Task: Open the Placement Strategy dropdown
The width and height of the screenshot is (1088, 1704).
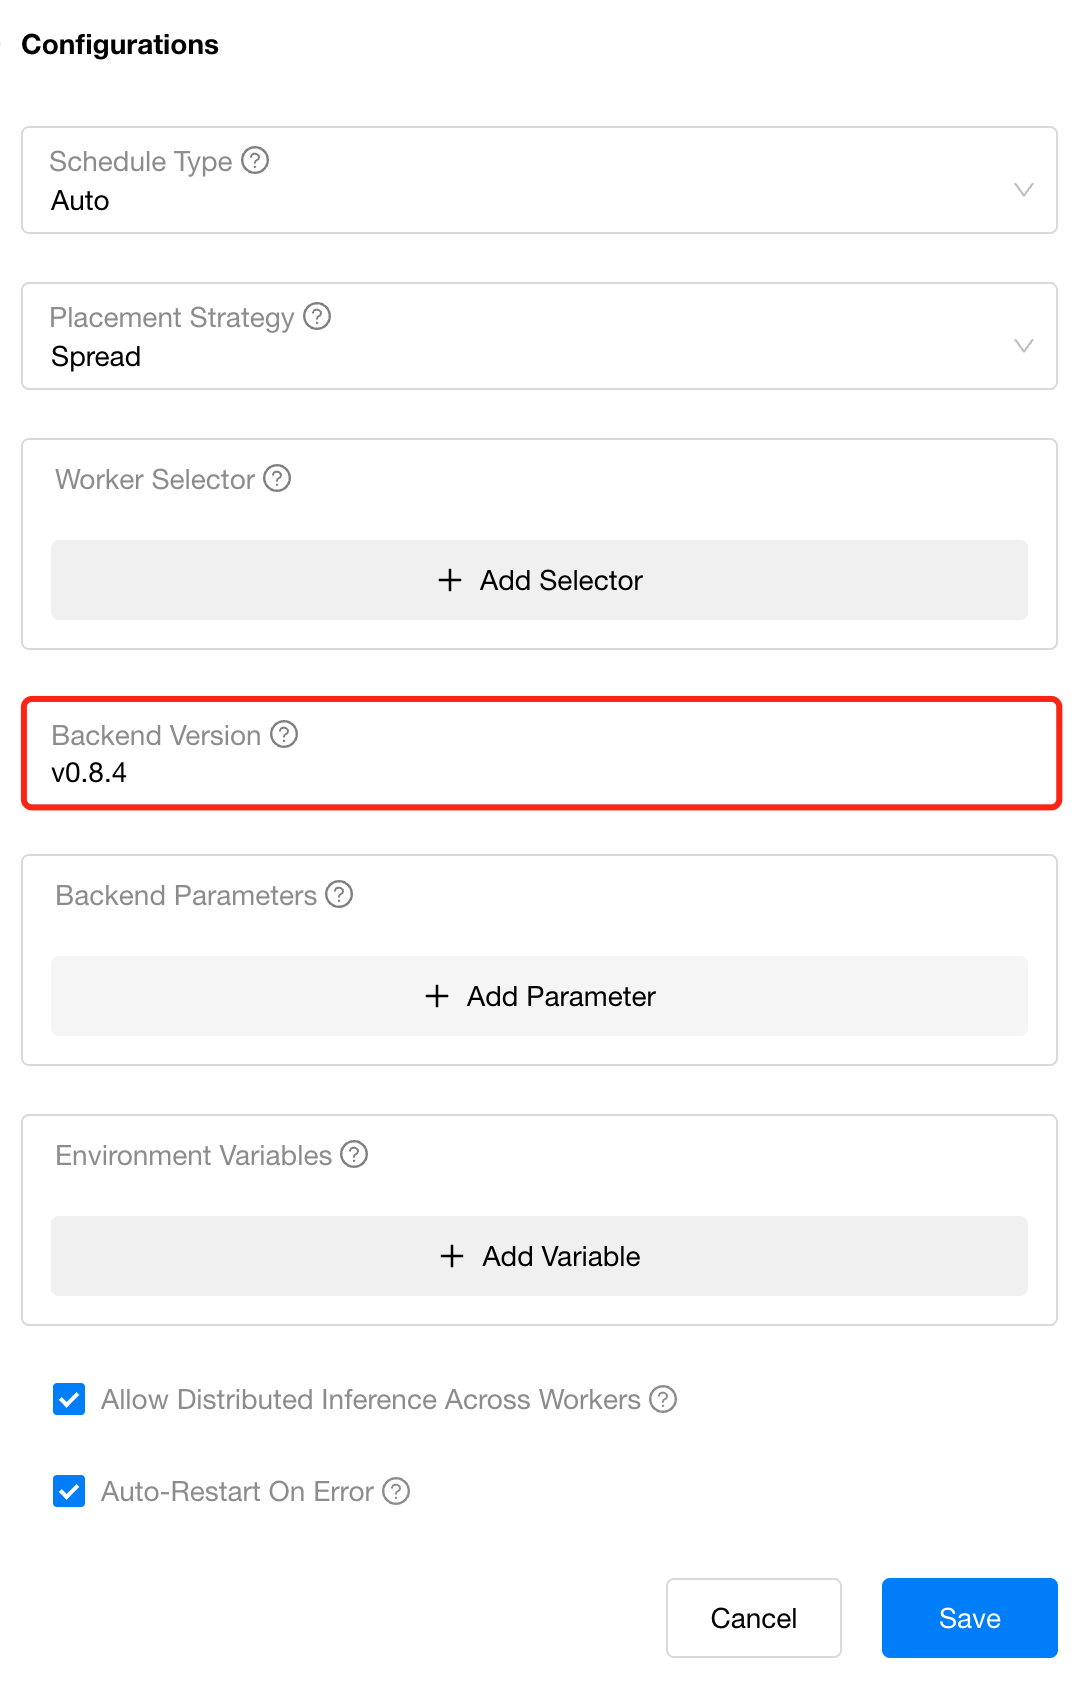Action: pos(539,336)
